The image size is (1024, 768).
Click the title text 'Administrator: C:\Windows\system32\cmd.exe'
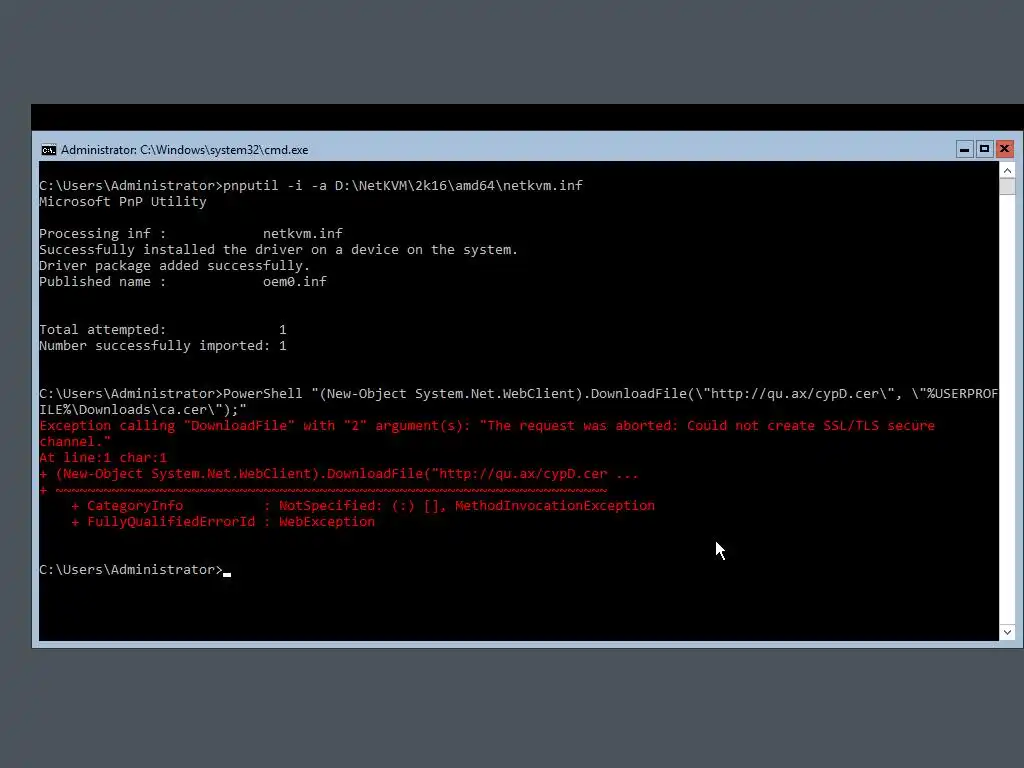pos(185,150)
